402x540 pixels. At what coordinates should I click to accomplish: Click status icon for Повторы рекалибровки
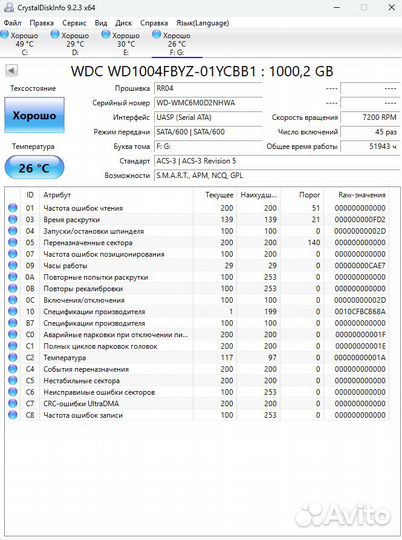click(x=13, y=288)
